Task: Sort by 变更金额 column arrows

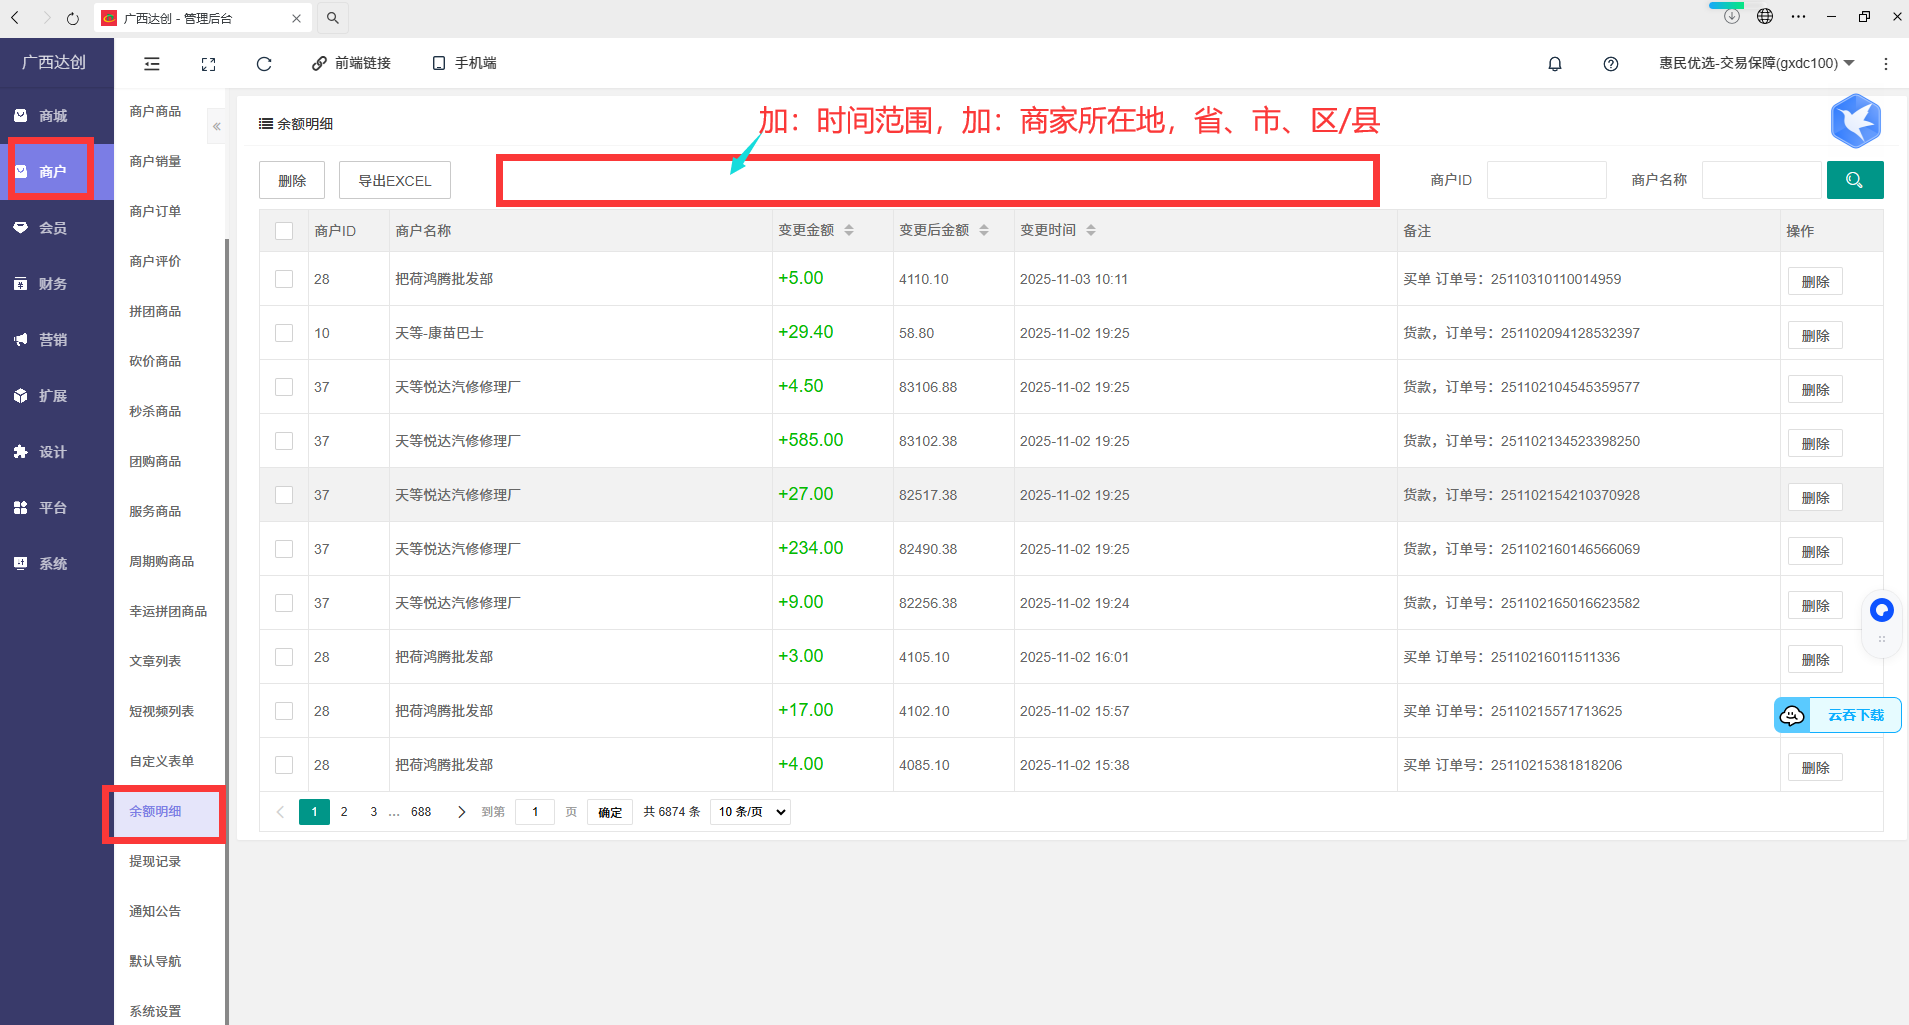Action: tap(849, 231)
